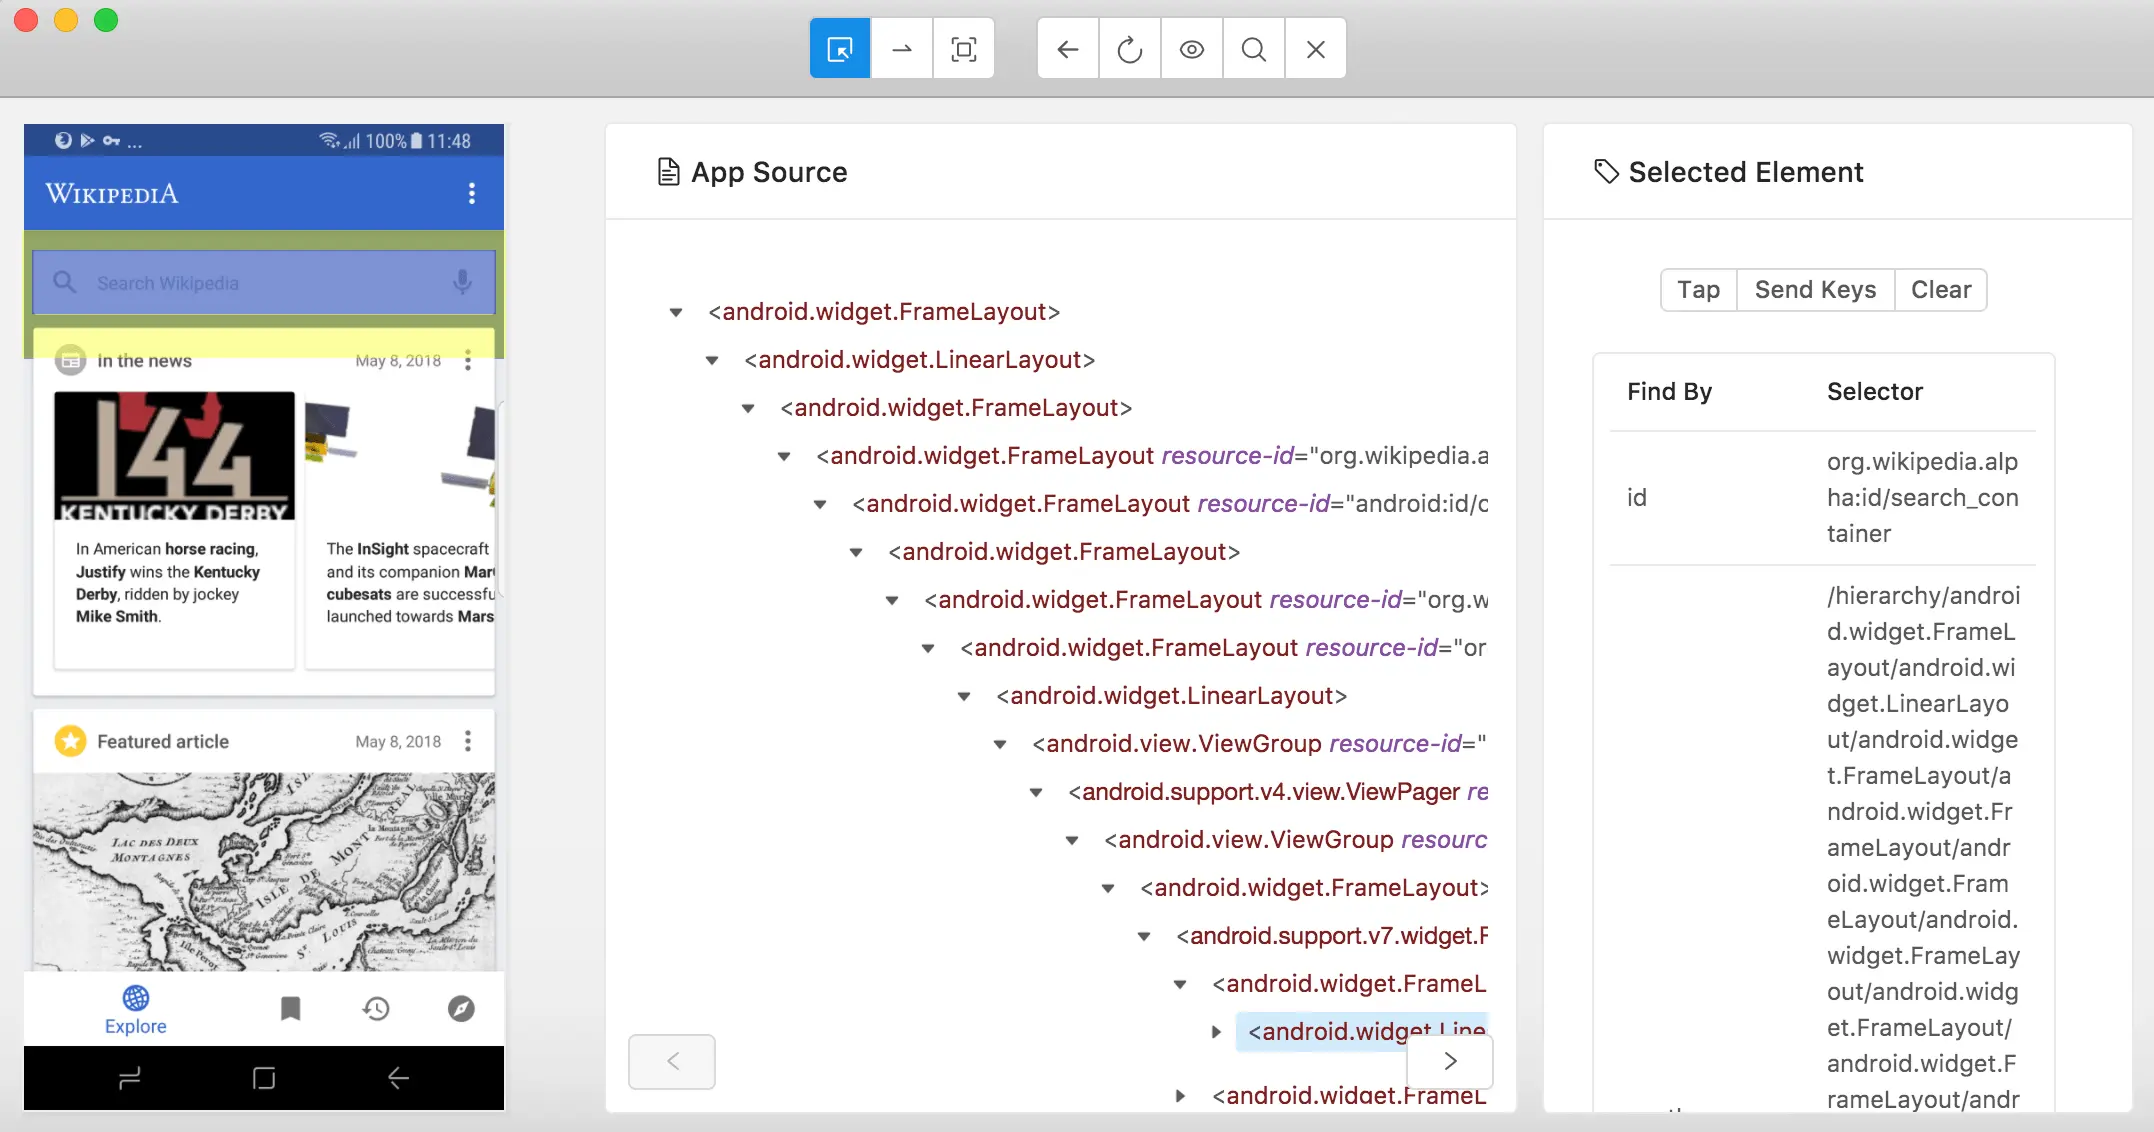Open the Wikipedia overflow three-dot menu
The height and width of the screenshot is (1132, 2154).
472,193
